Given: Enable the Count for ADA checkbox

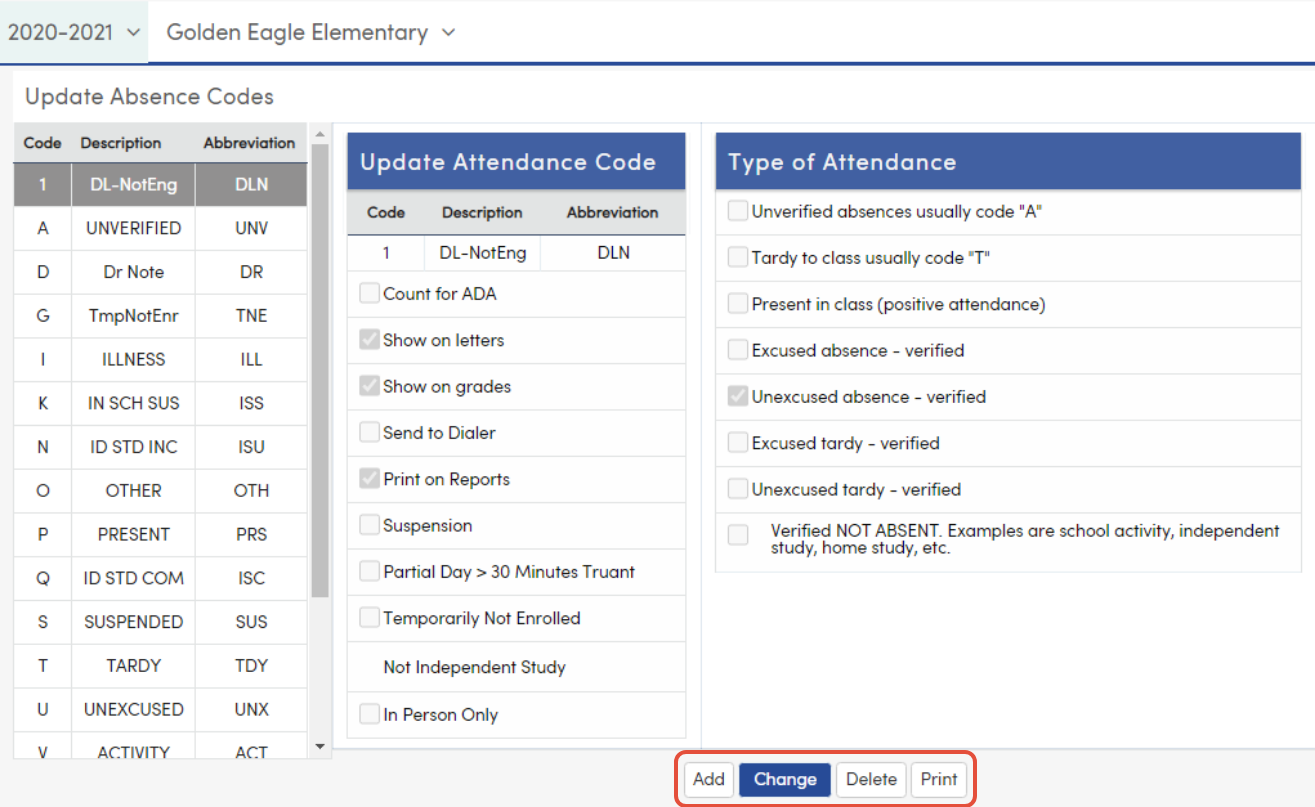Looking at the screenshot, I should point(369,293).
